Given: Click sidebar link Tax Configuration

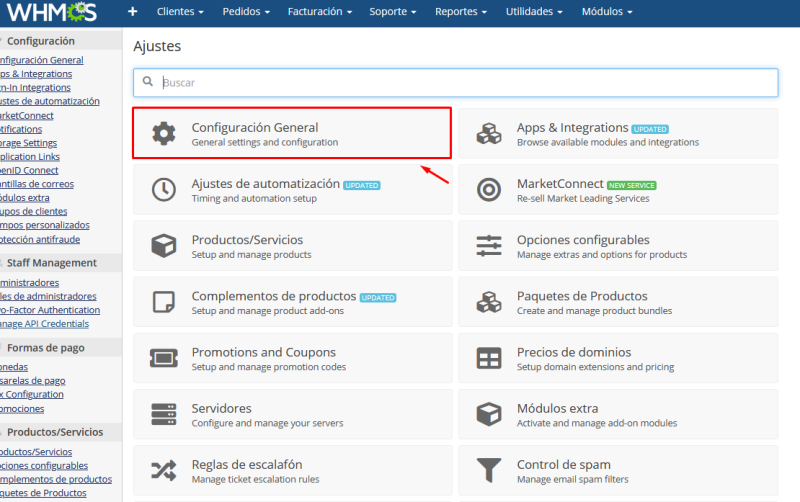Looking at the screenshot, I should coord(32,395).
